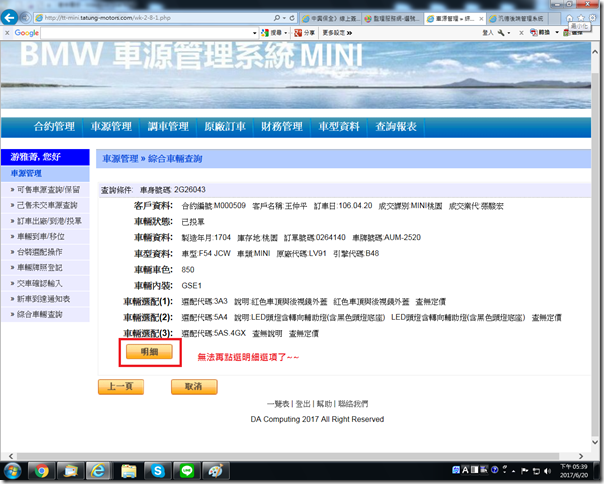Image resolution: width=604 pixels, height=484 pixels.
Task: Click the volume speaker tray icon
Action: 547,471
